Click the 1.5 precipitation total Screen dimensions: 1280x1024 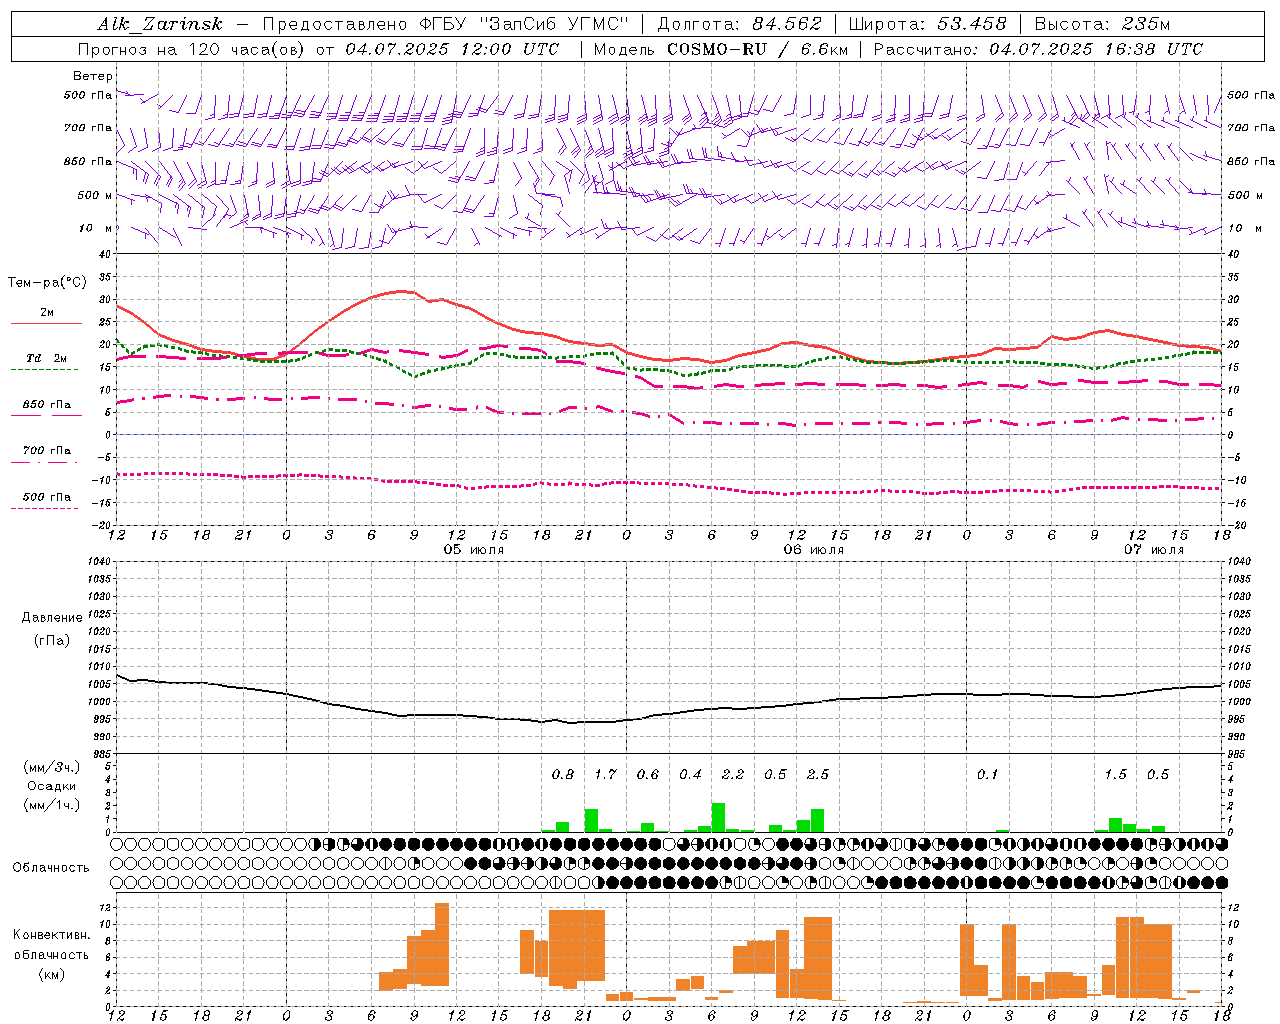(x=1115, y=774)
